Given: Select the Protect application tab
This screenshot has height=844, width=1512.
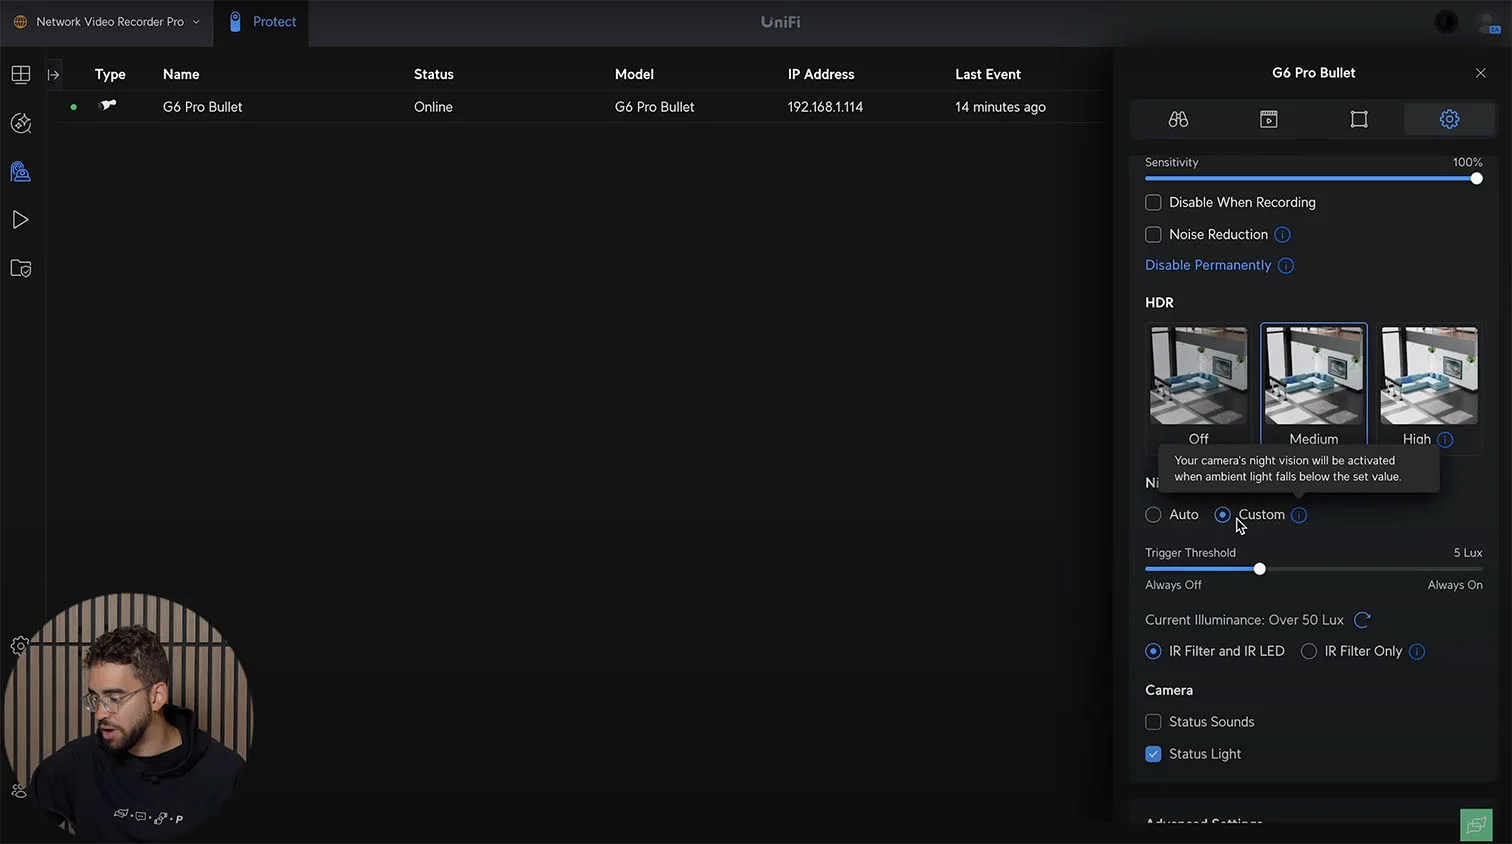Looking at the screenshot, I should tap(262, 22).
